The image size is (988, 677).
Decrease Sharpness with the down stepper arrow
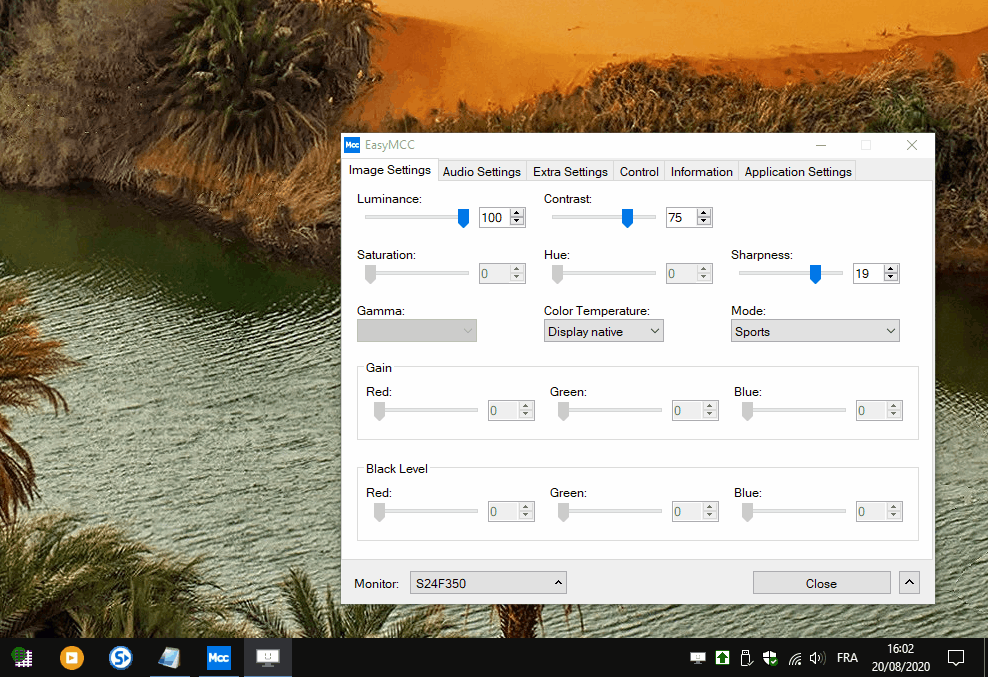(890, 278)
